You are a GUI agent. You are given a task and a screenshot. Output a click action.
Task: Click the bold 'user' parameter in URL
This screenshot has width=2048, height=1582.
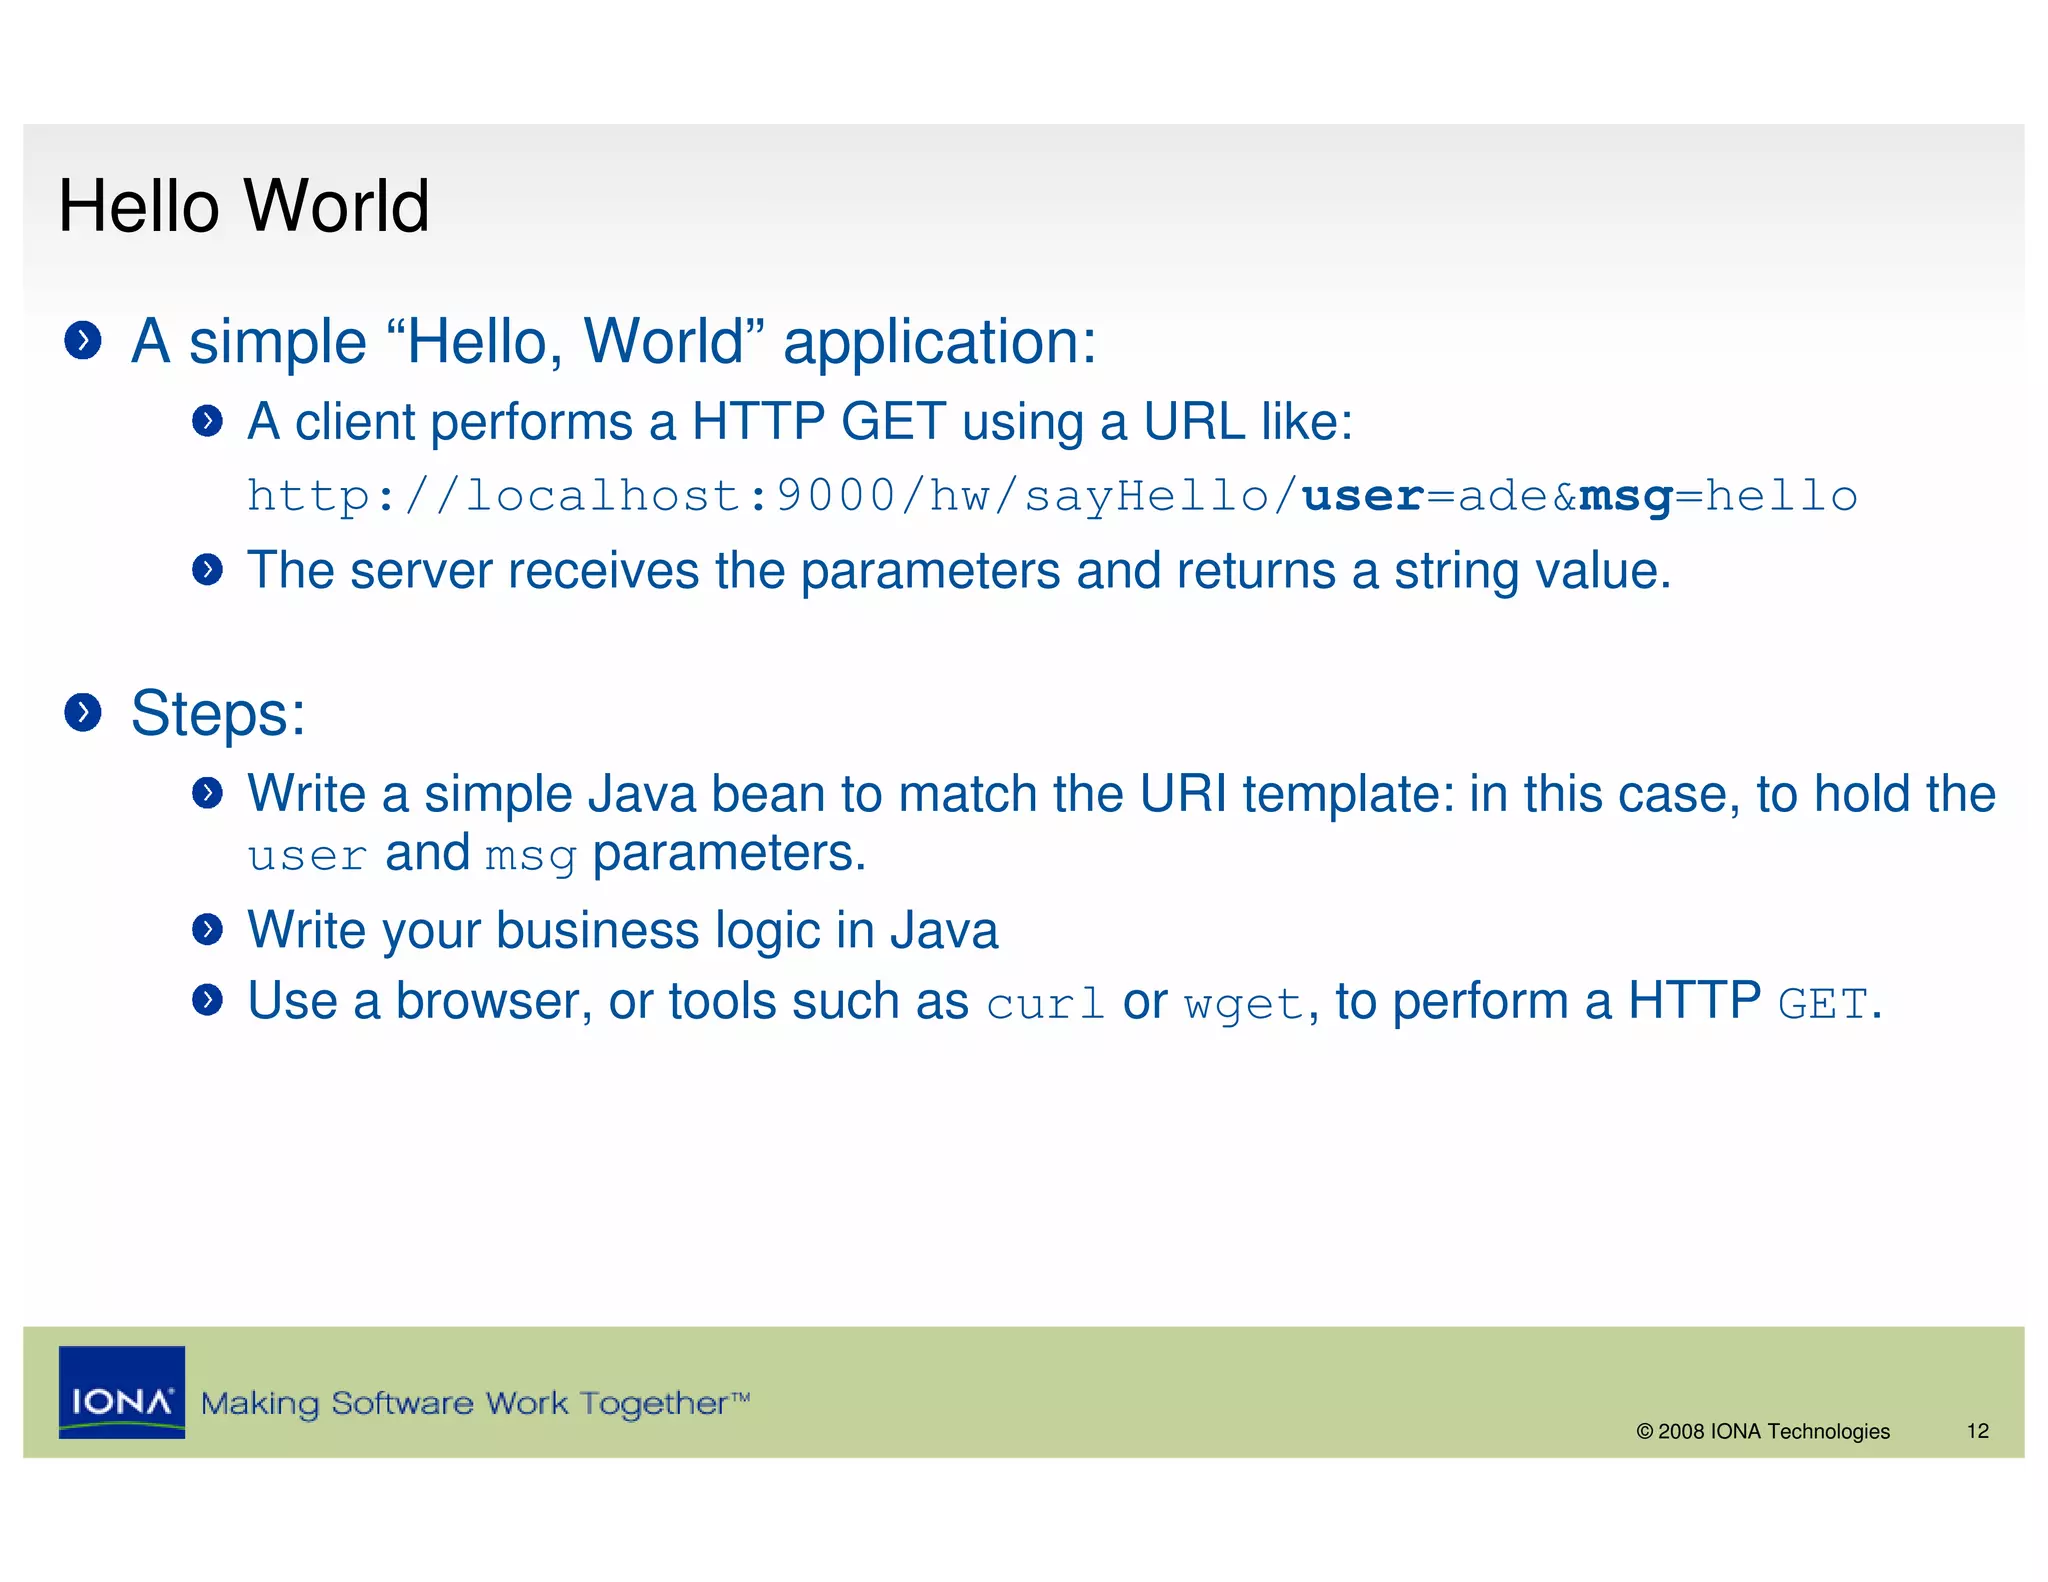[x=1362, y=496]
